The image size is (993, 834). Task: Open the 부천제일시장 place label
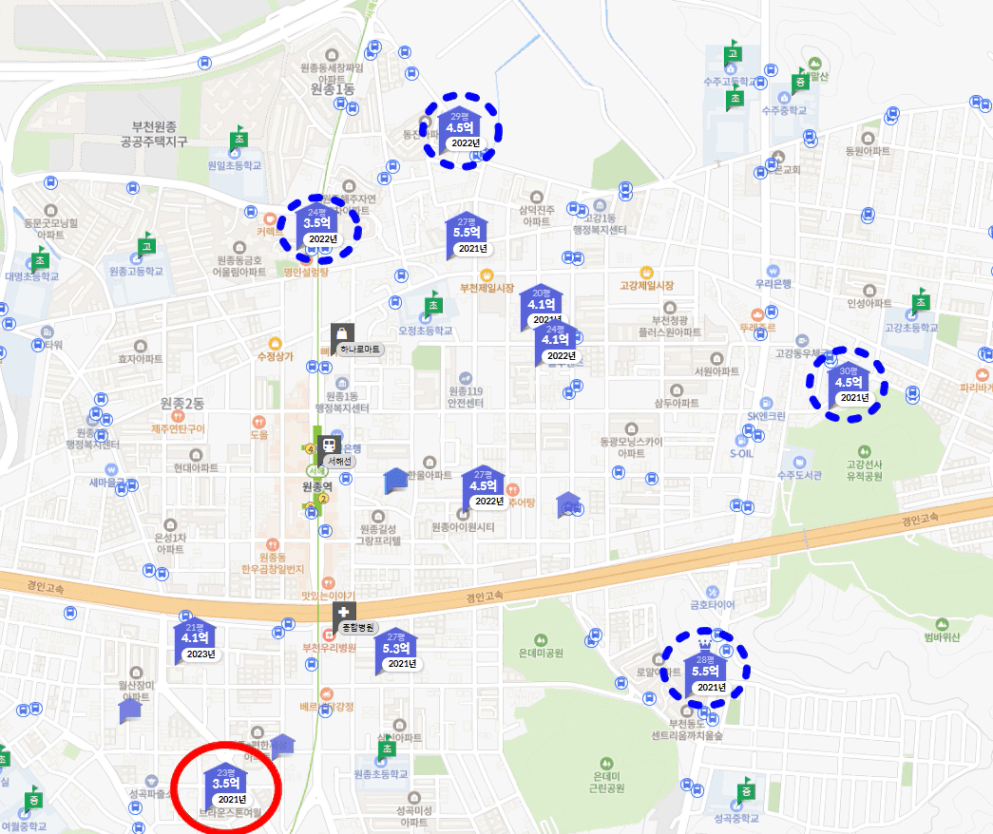(x=487, y=288)
